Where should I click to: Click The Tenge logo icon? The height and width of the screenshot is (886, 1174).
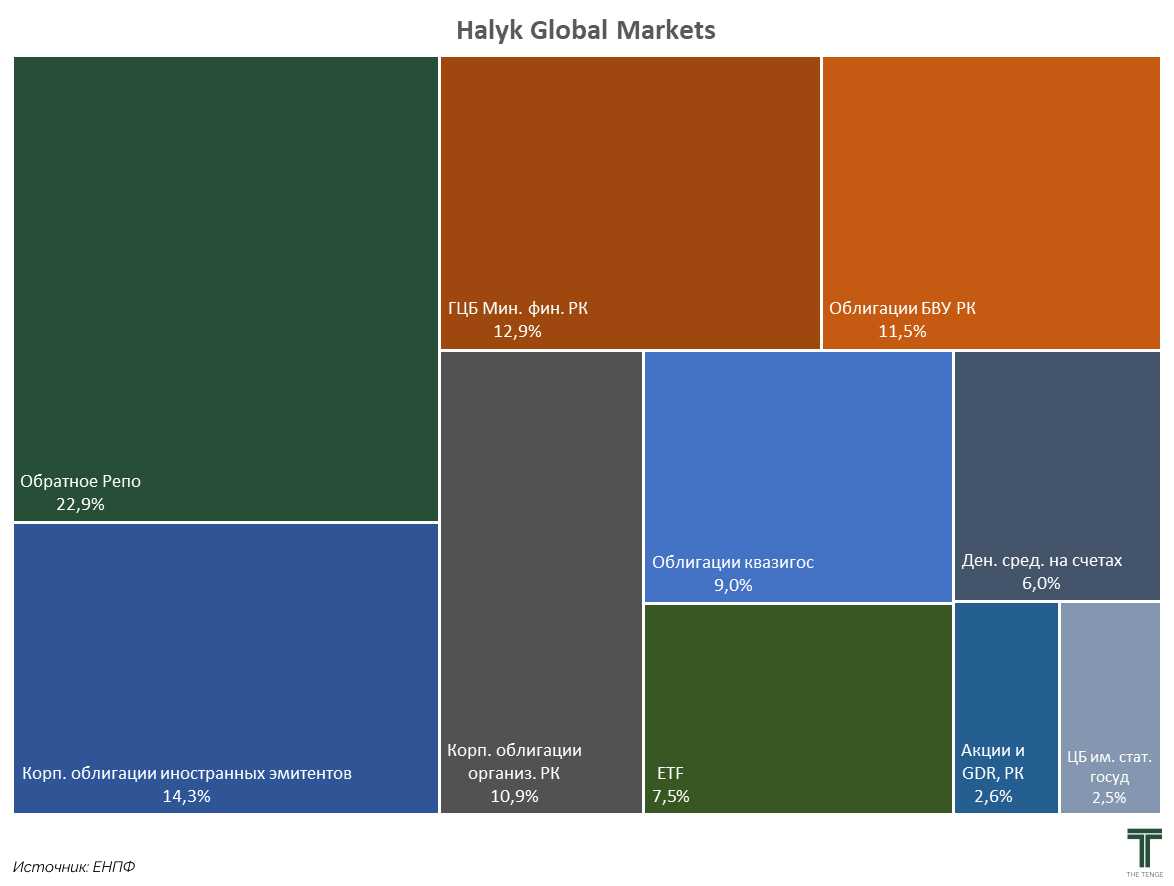[1145, 852]
